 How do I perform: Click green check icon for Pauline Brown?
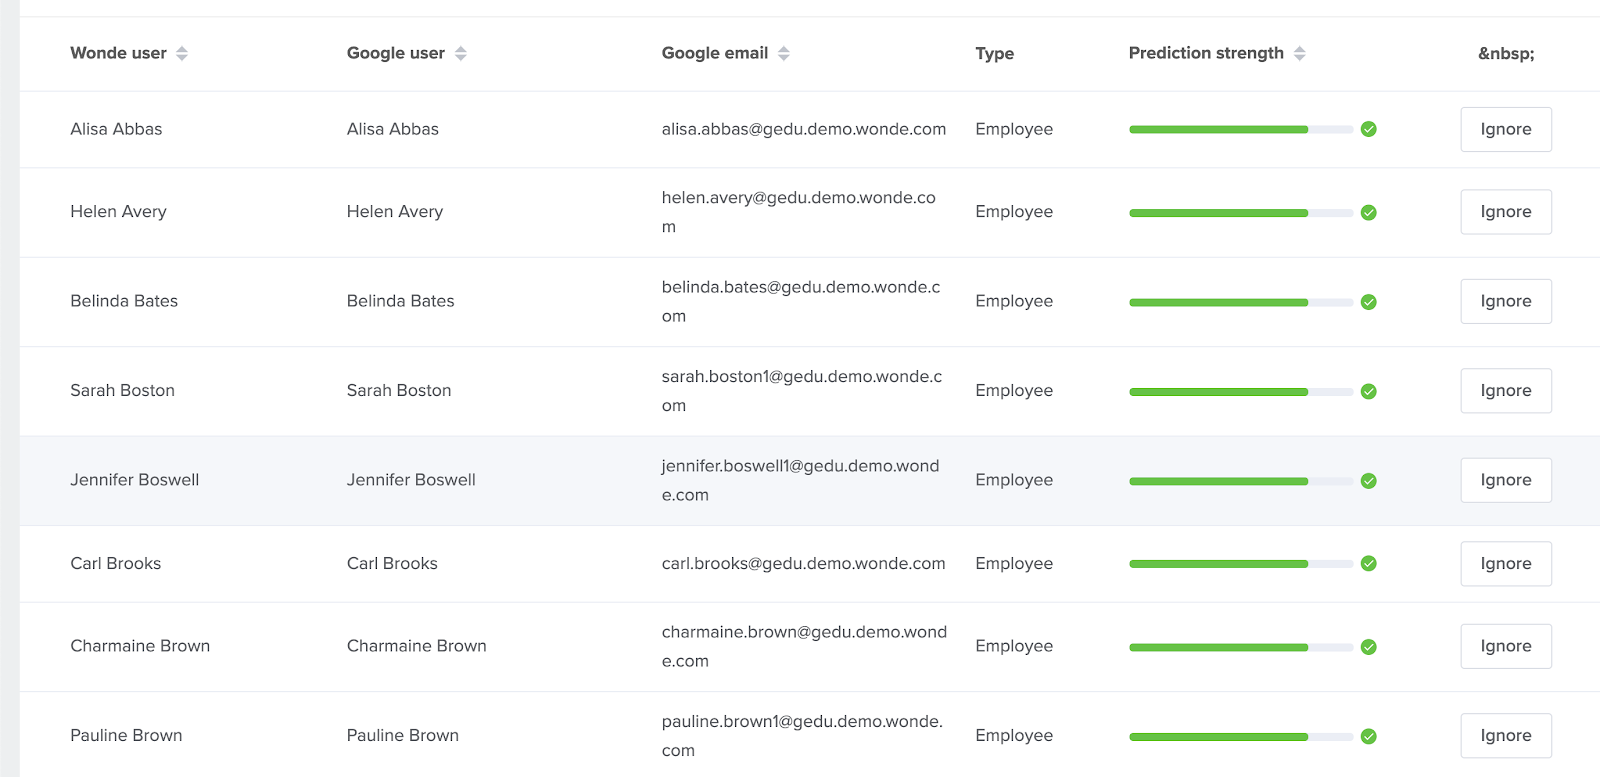[1369, 736]
